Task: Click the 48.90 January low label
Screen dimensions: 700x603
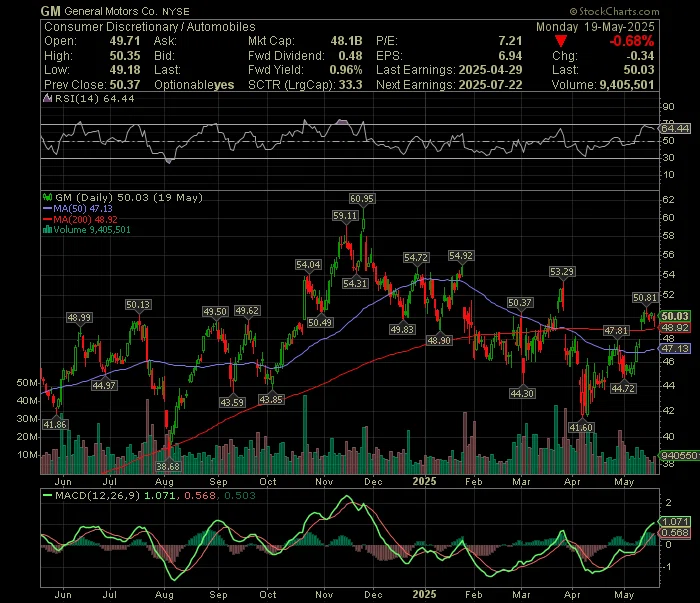Action: click(x=439, y=340)
